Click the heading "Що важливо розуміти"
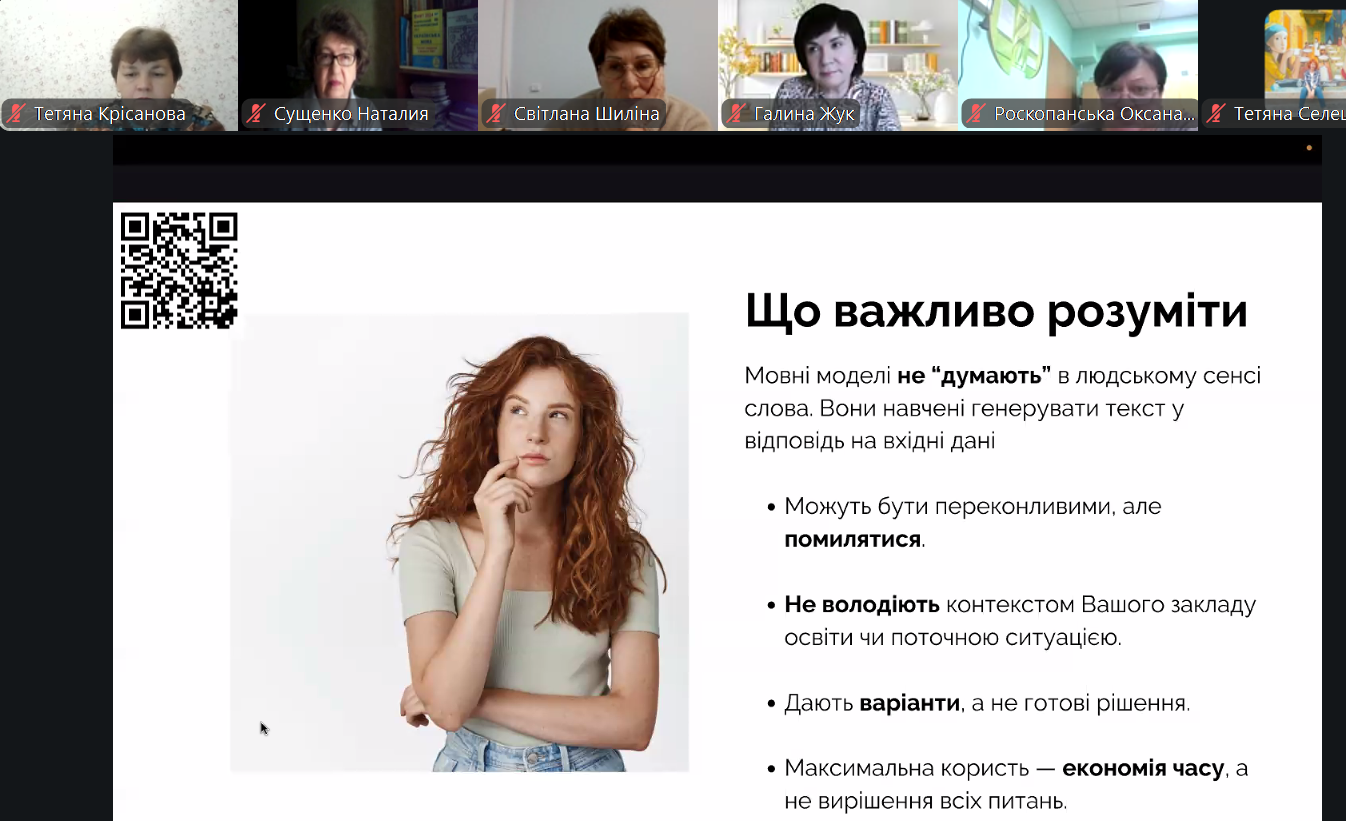 (996, 311)
